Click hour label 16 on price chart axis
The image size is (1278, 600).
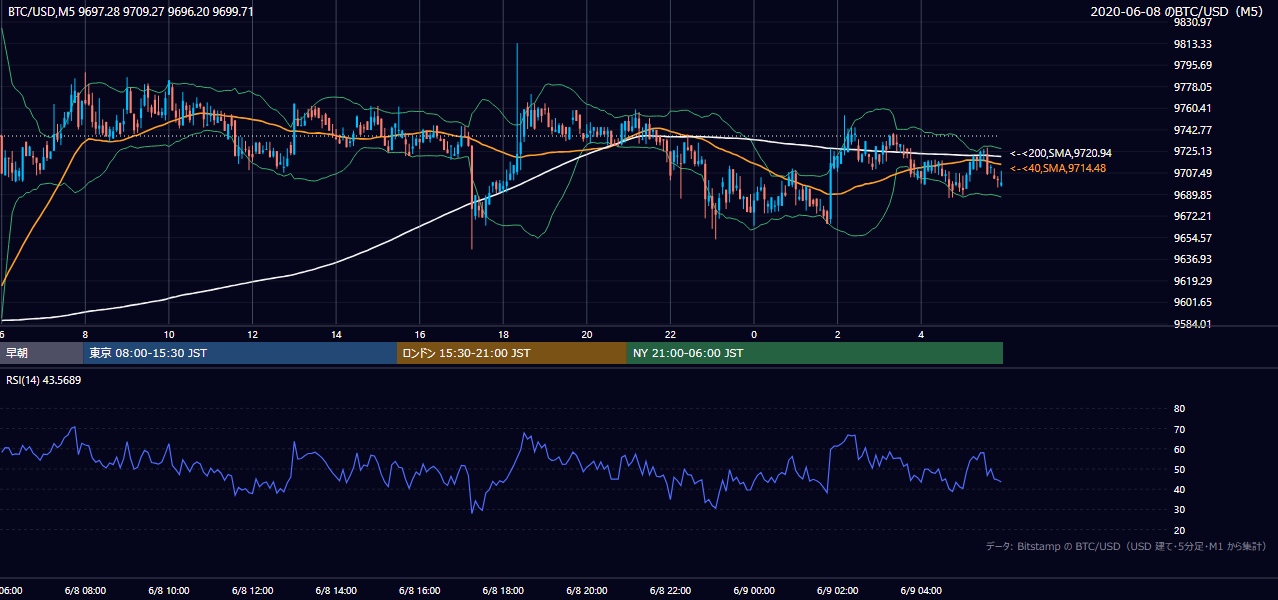(x=420, y=334)
